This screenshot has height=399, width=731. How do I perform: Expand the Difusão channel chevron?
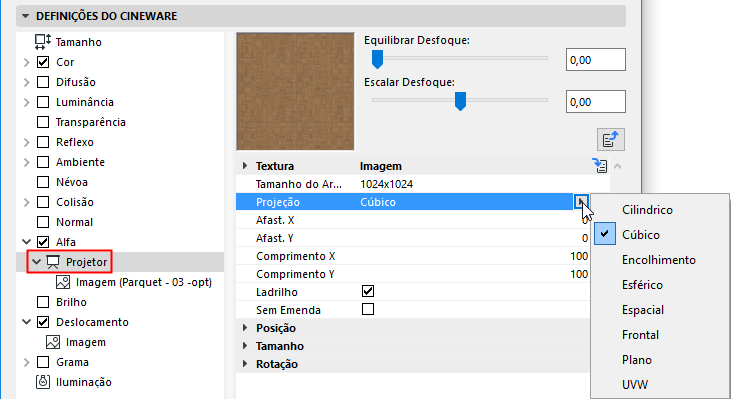point(27,82)
